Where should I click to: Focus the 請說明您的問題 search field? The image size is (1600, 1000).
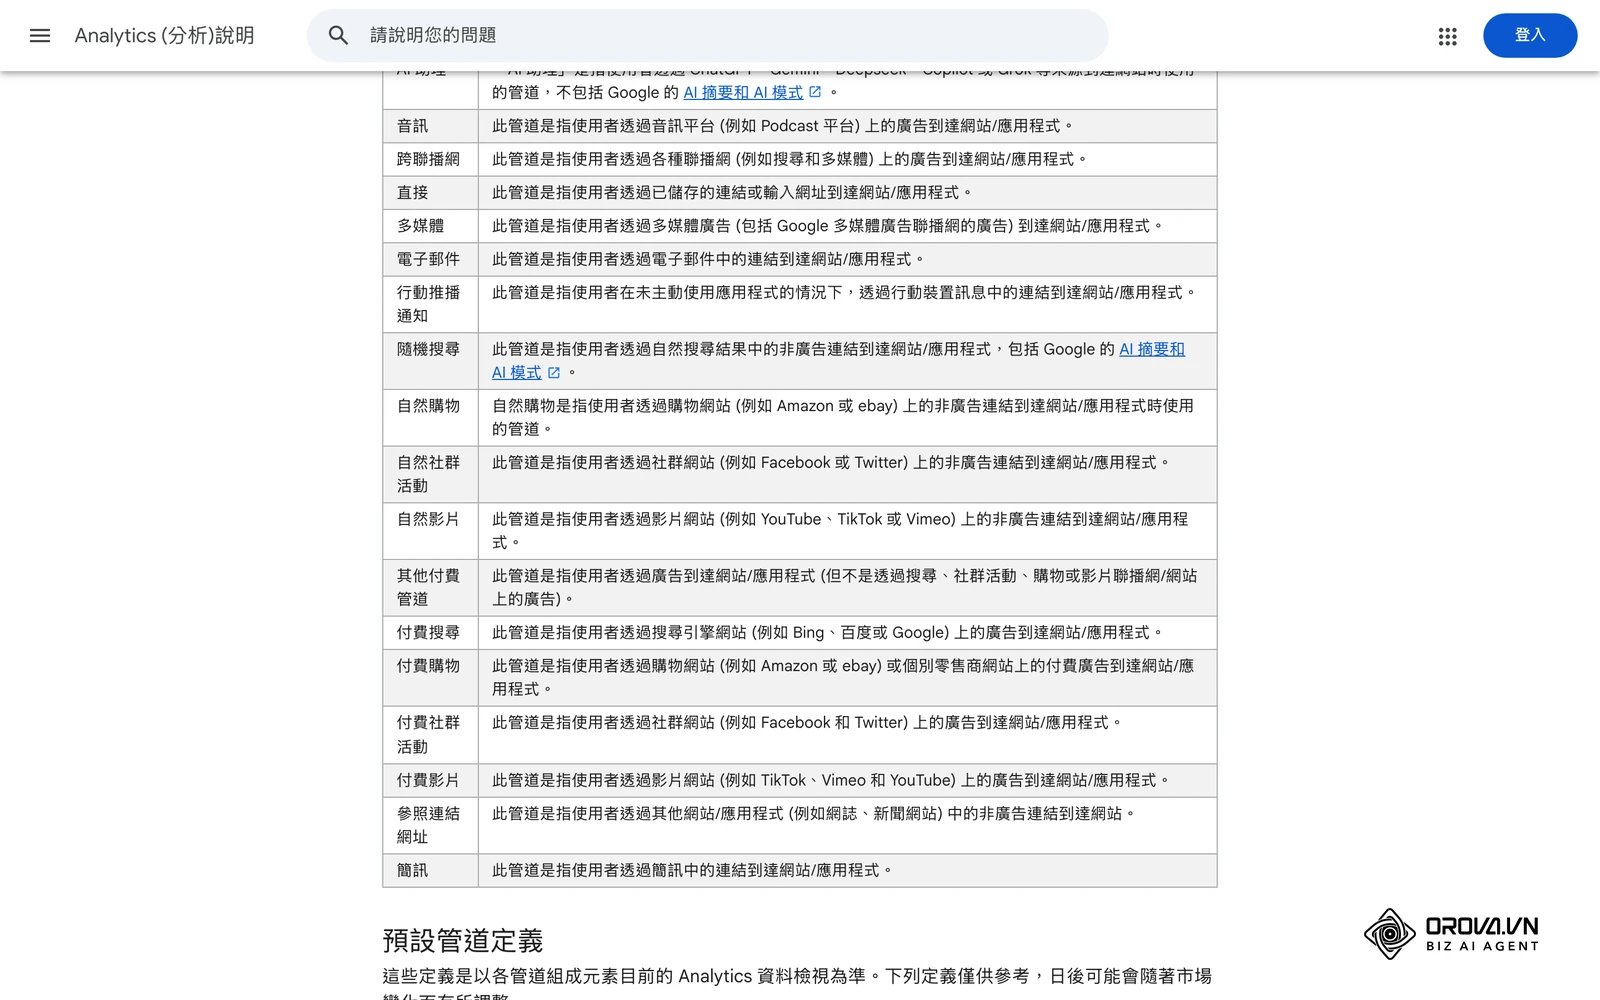click(x=707, y=36)
